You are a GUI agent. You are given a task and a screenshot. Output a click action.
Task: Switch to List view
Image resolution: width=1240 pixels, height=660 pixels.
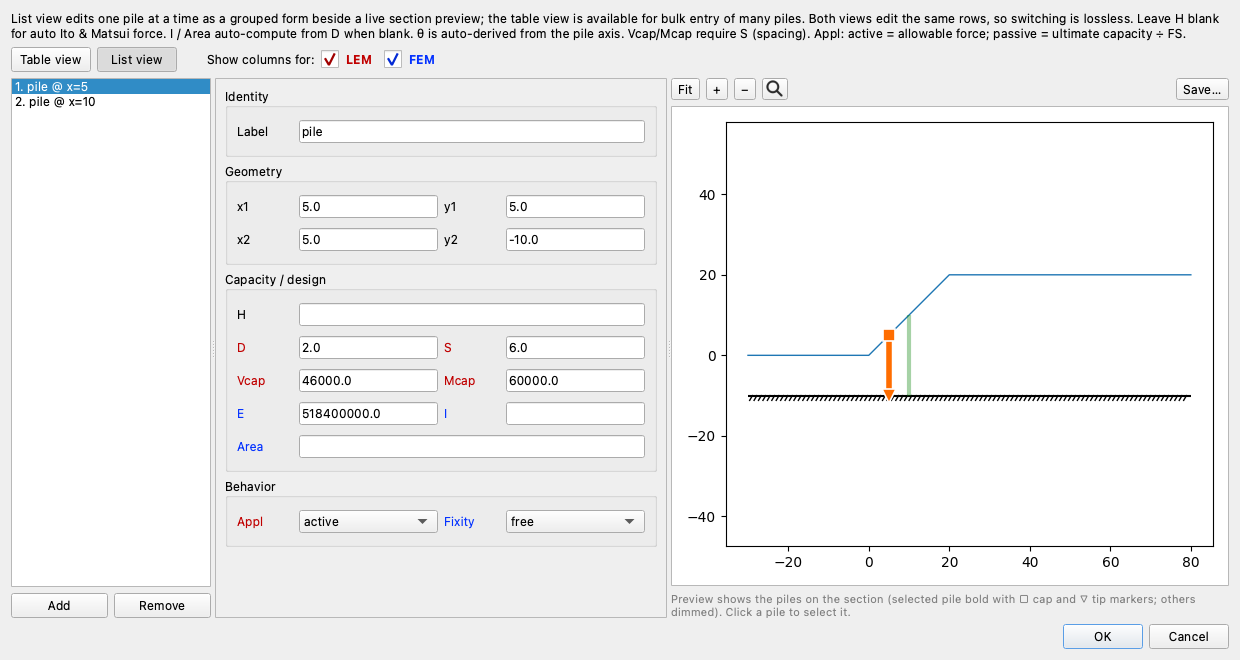(137, 60)
